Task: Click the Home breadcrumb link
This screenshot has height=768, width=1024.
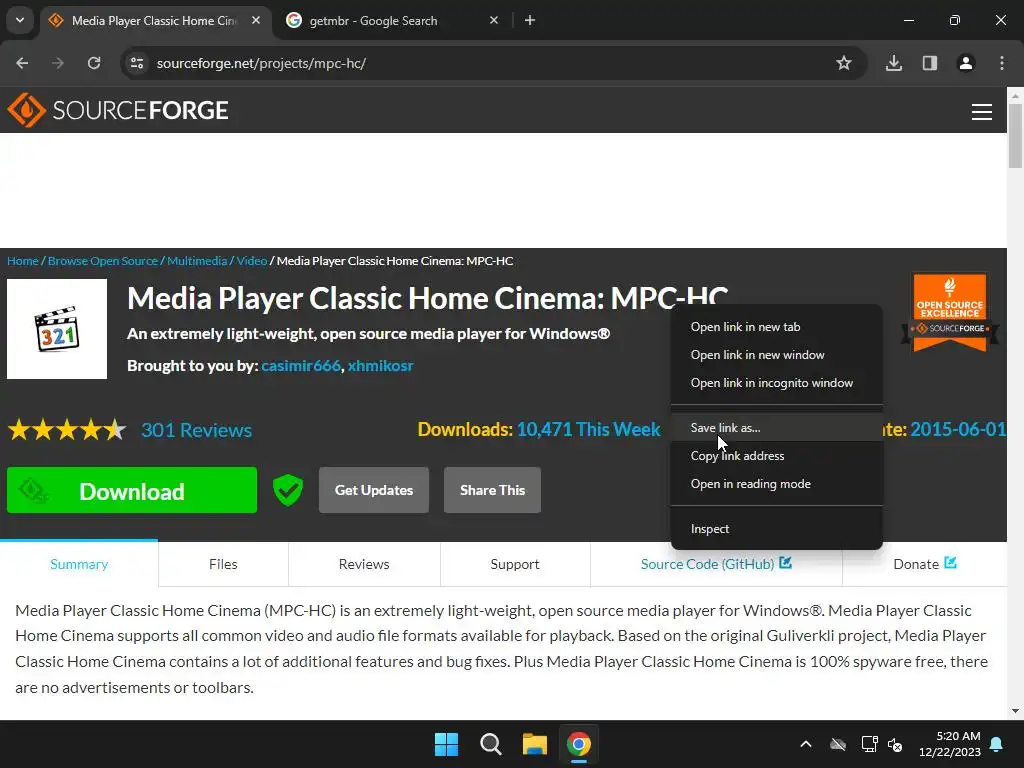Action: tap(23, 261)
